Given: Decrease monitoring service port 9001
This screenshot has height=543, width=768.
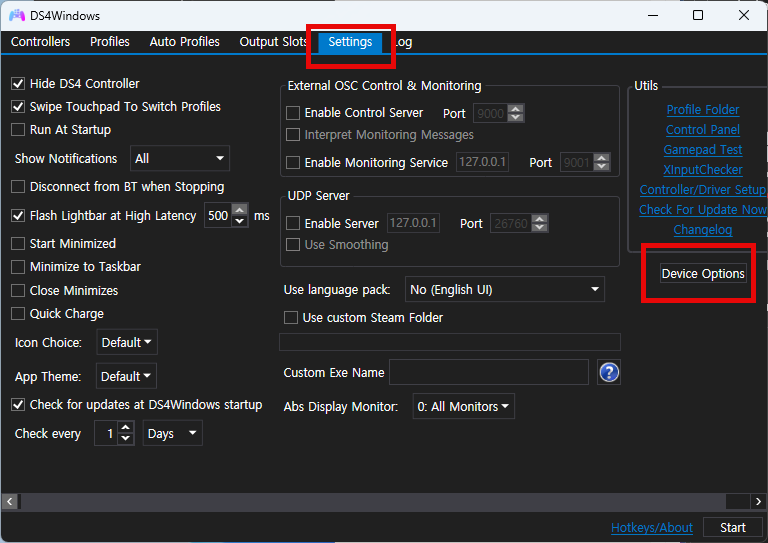Looking at the screenshot, I should (601, 166).
